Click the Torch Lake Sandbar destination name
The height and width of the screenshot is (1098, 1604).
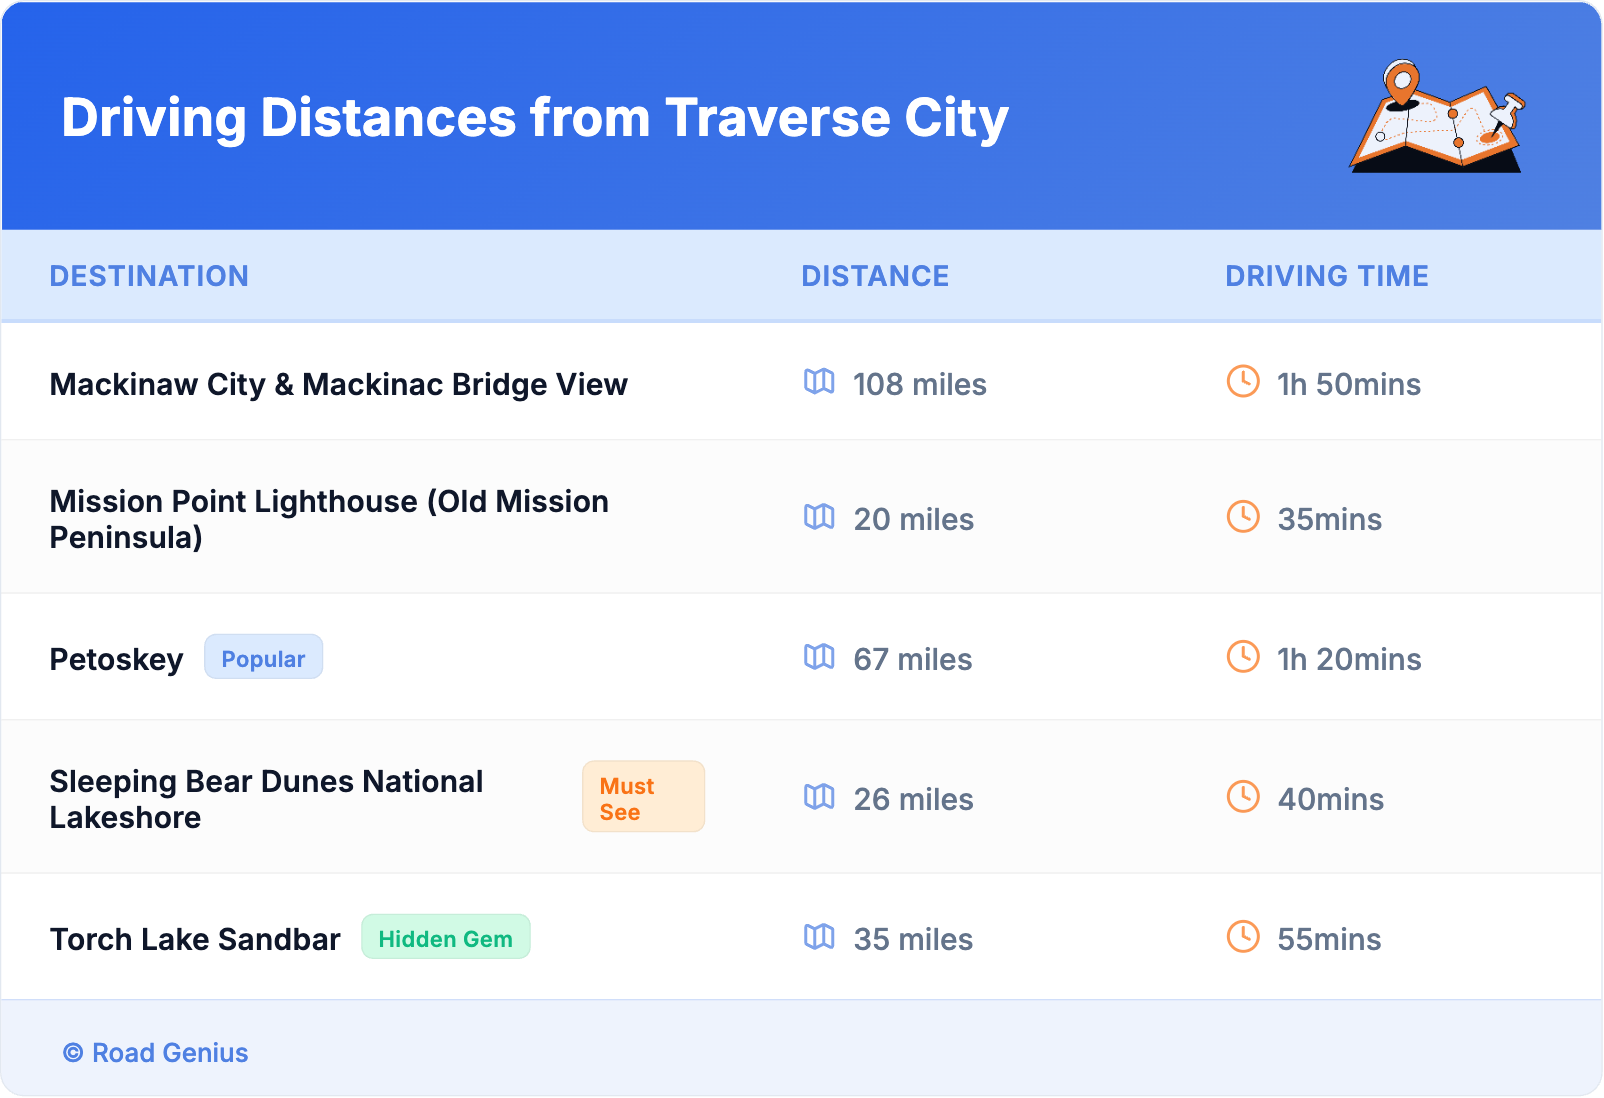pyautogui.click(x=195, y=940)
